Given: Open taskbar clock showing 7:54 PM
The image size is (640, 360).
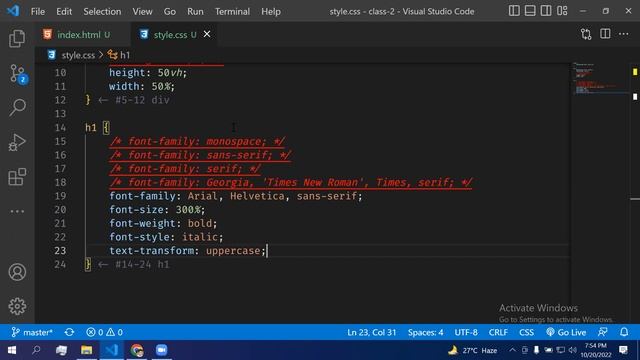Looking at the screenshot, I should pyautogui.click(x=596, y=350).
